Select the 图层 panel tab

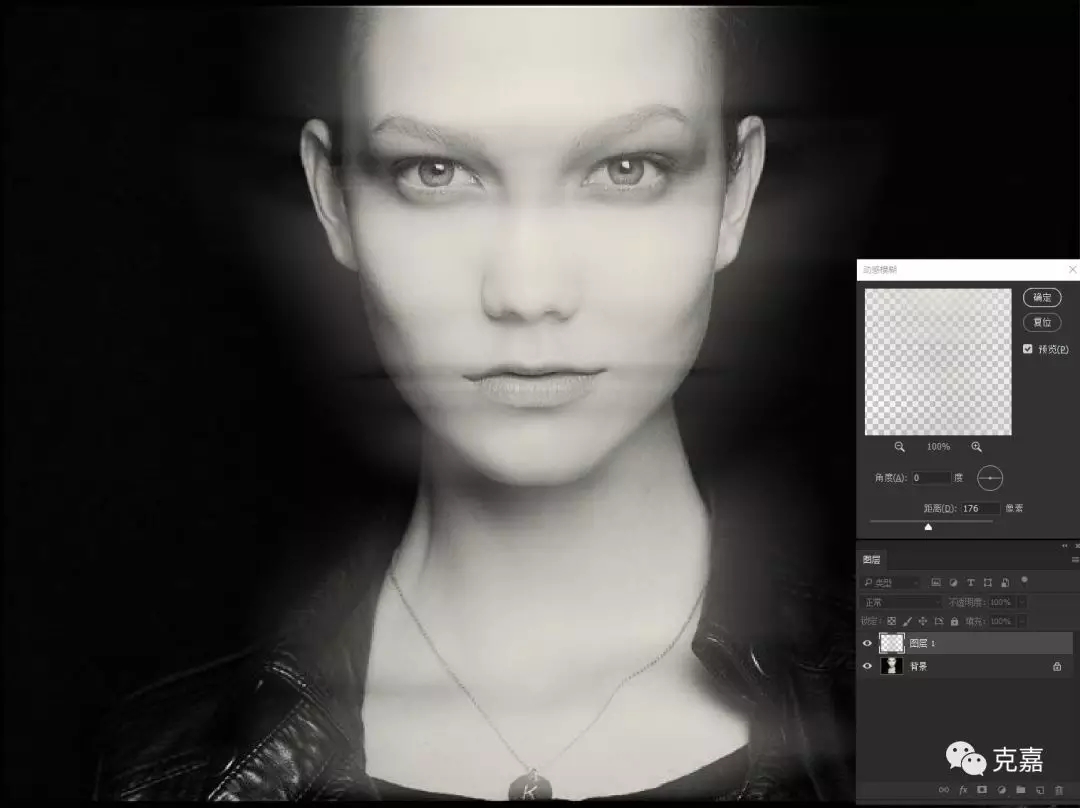click(871, 559)
